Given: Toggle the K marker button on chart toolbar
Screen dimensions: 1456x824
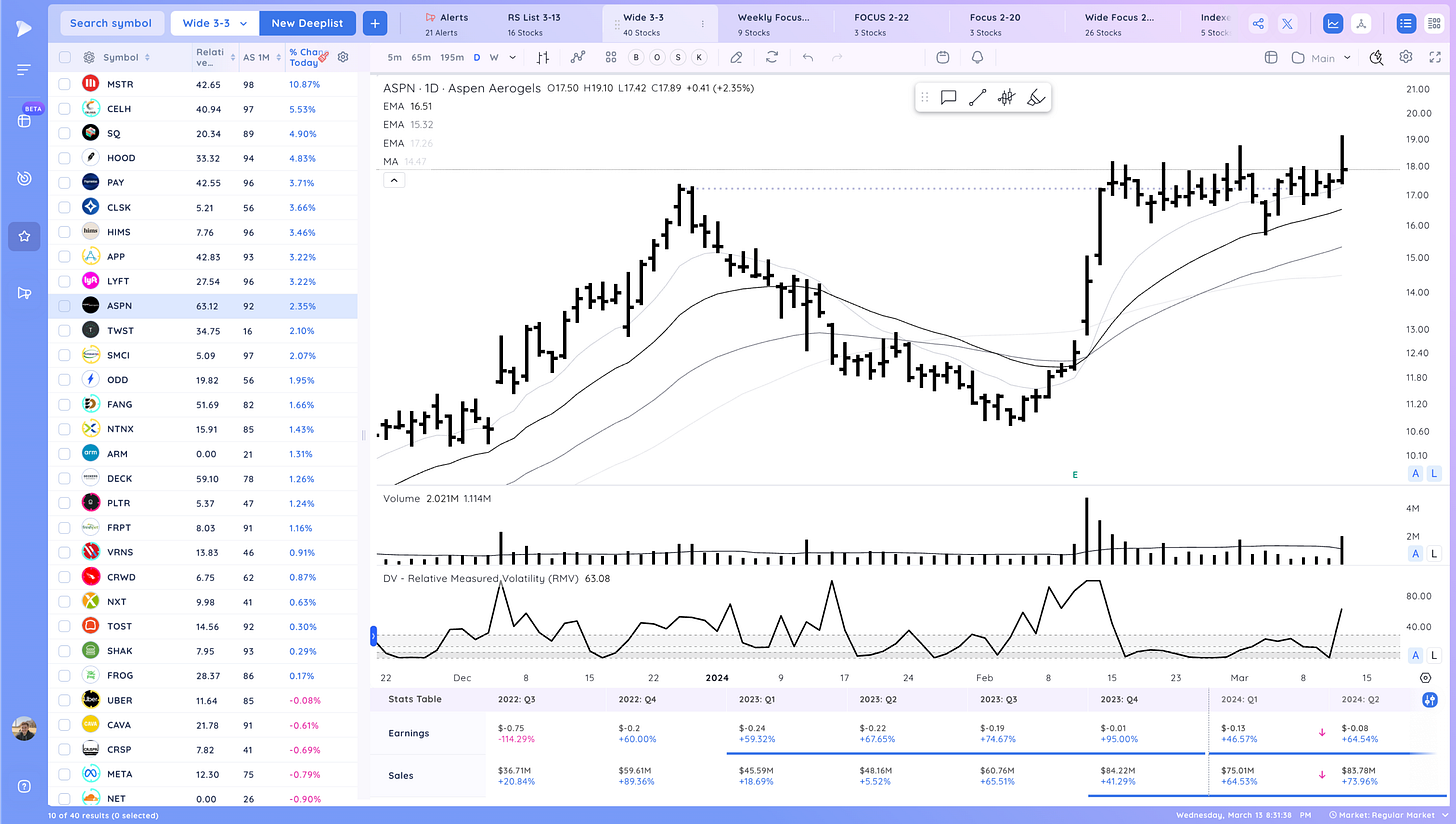Looking at the screenshot, I should (x=699, y=57).
